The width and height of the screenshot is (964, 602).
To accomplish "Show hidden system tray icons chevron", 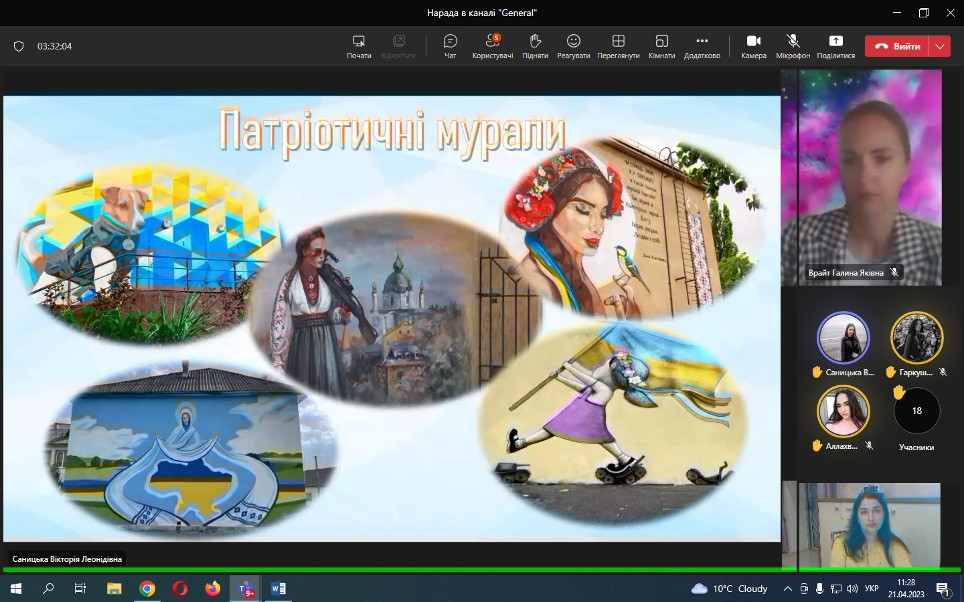I will 787,589.
